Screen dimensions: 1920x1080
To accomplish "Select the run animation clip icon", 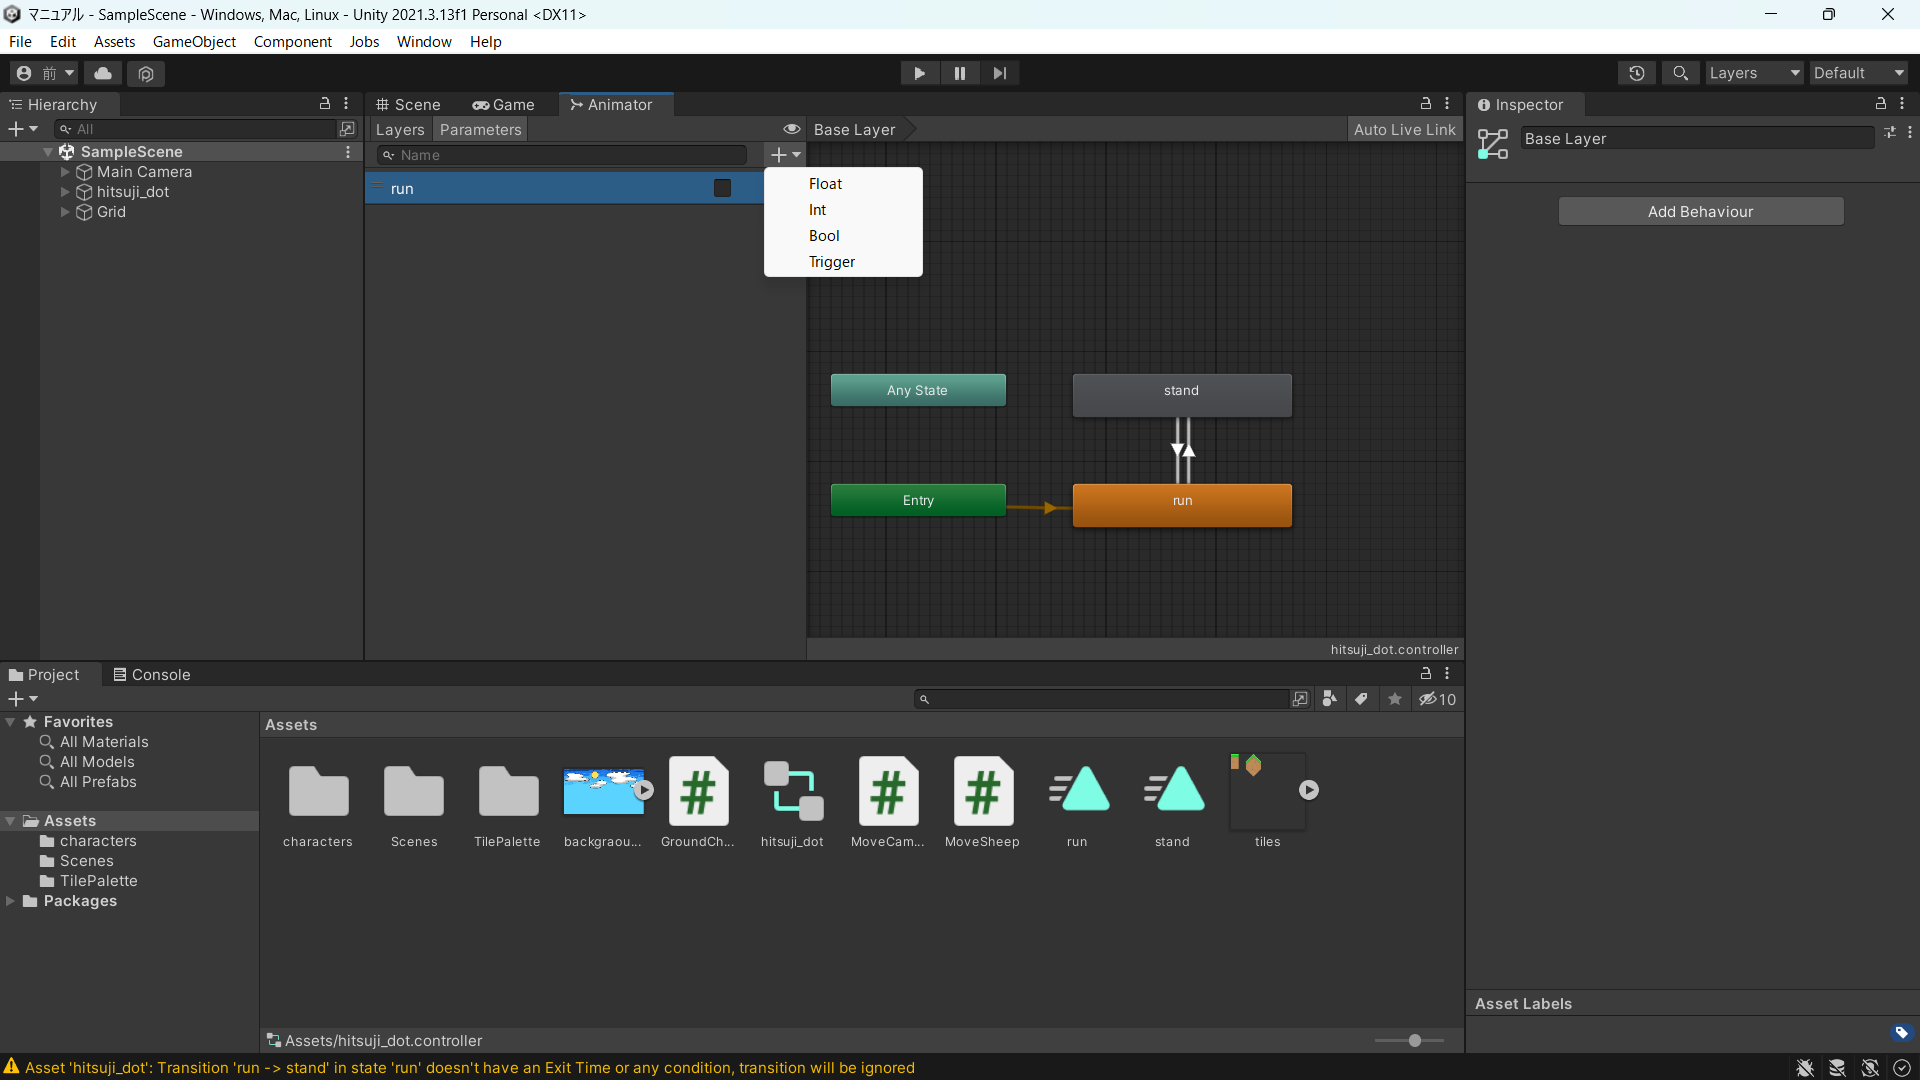I will tap(1077, 789).
